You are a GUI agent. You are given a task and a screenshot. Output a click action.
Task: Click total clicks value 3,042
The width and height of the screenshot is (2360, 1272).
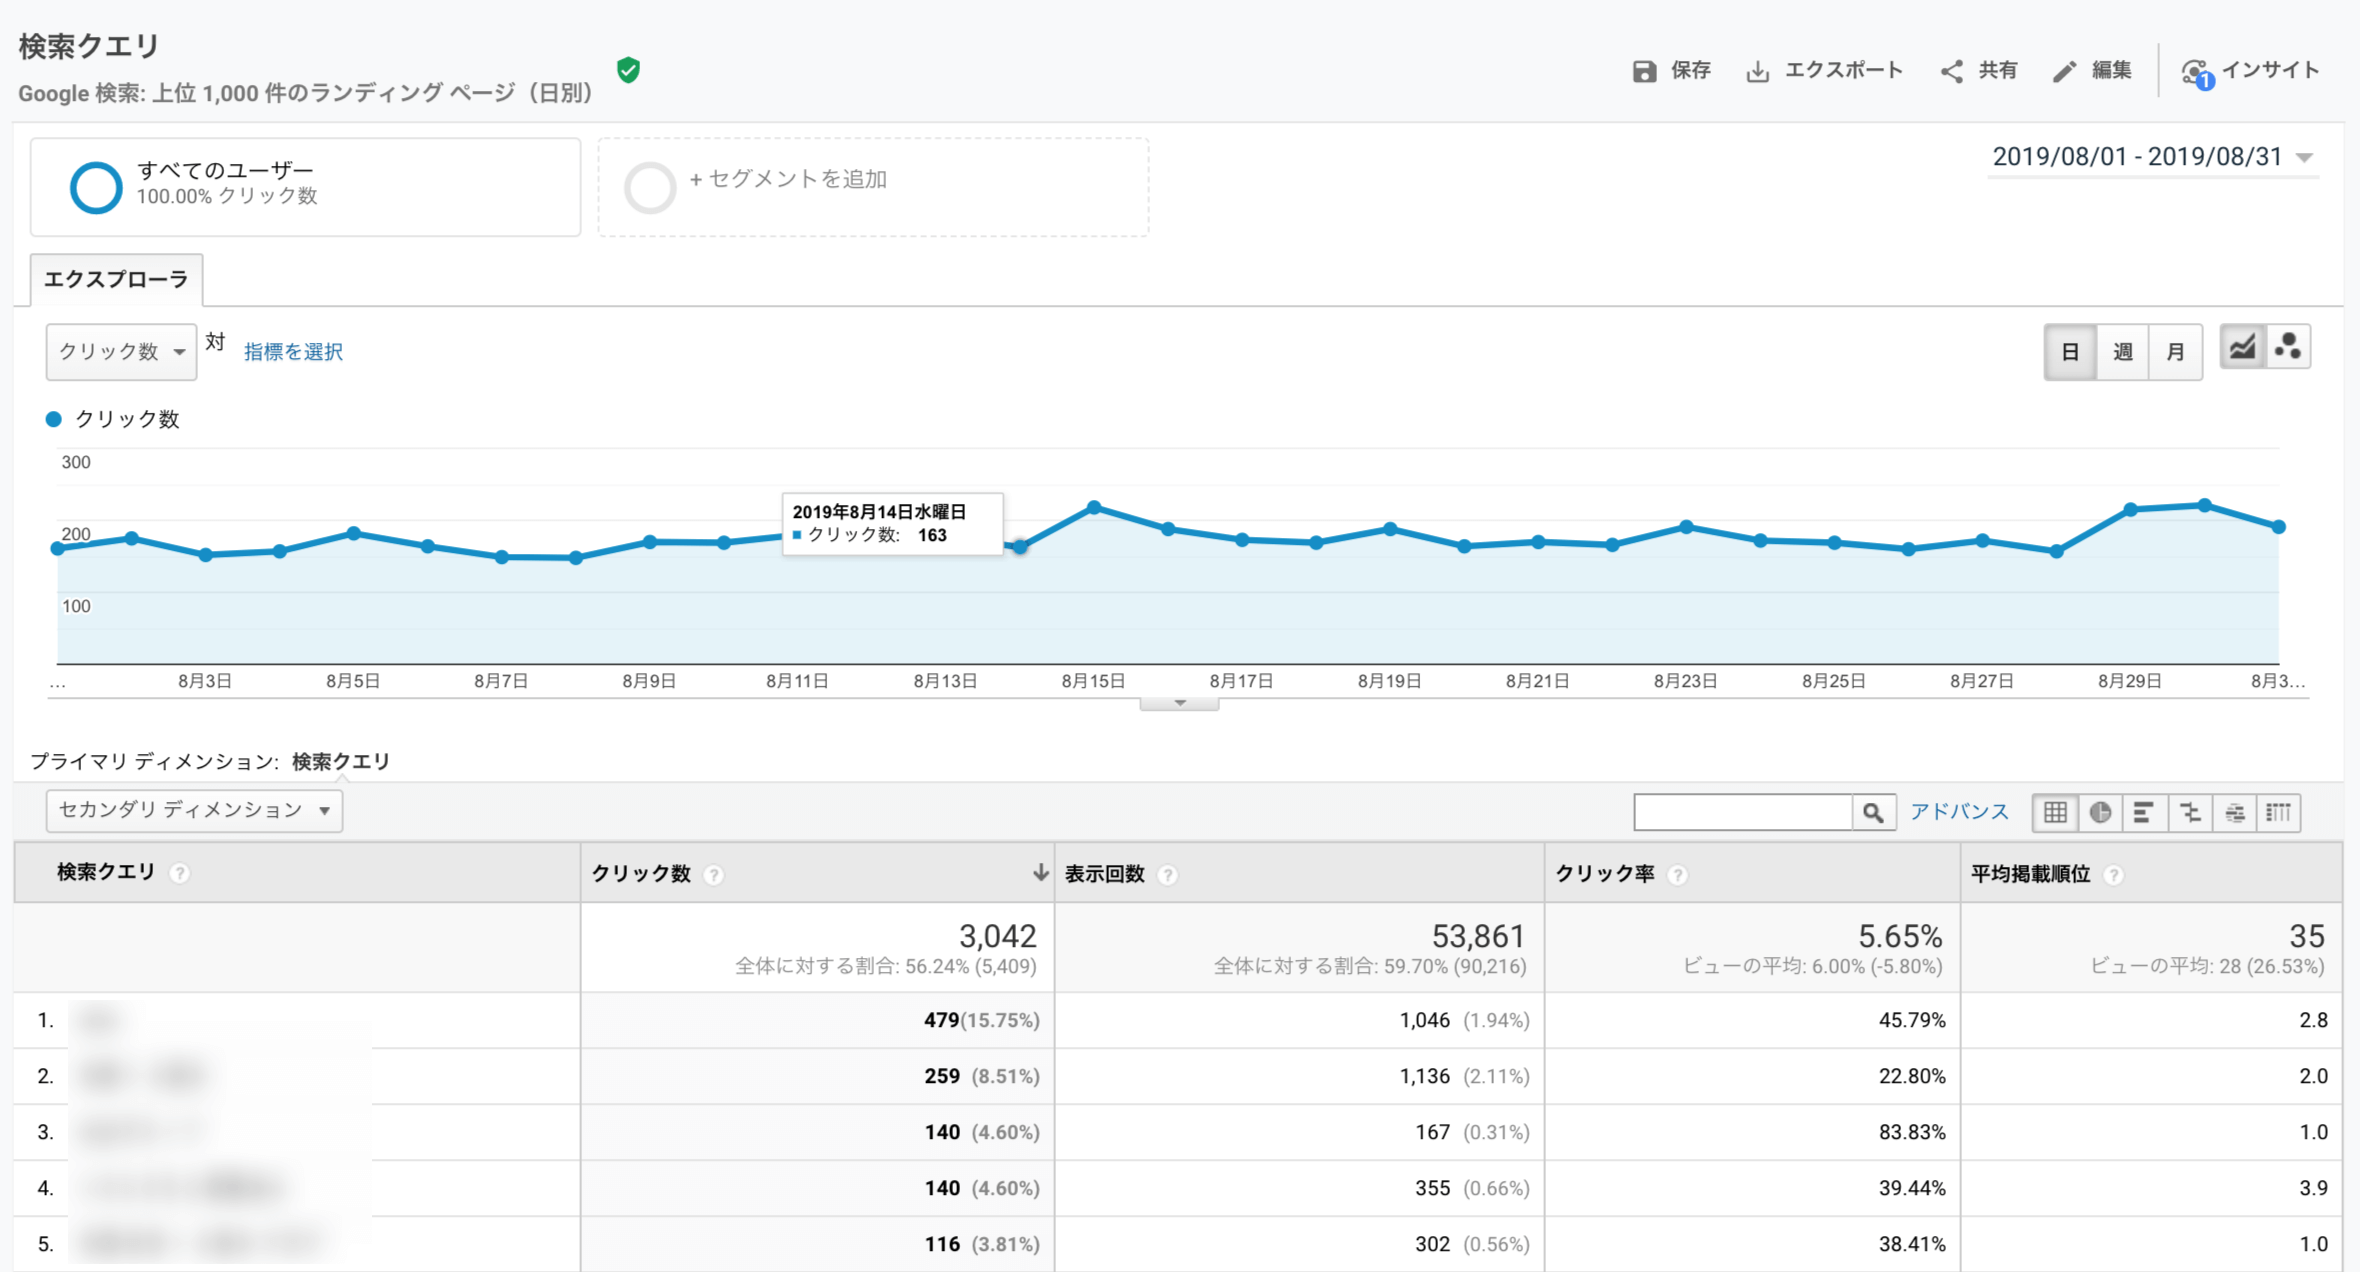[x=997, y=936]
